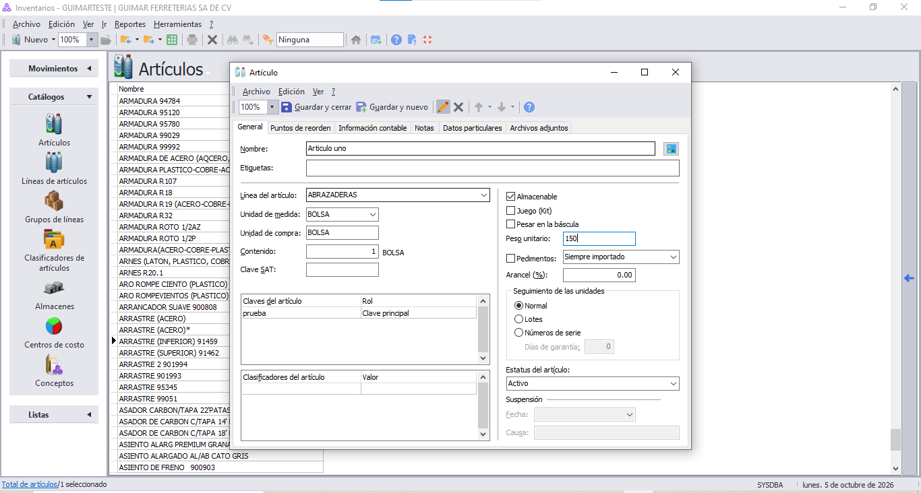Click the Etiquetas input field
The height and width of the screenshot is (493, 921).
click(x=492, y=168)
